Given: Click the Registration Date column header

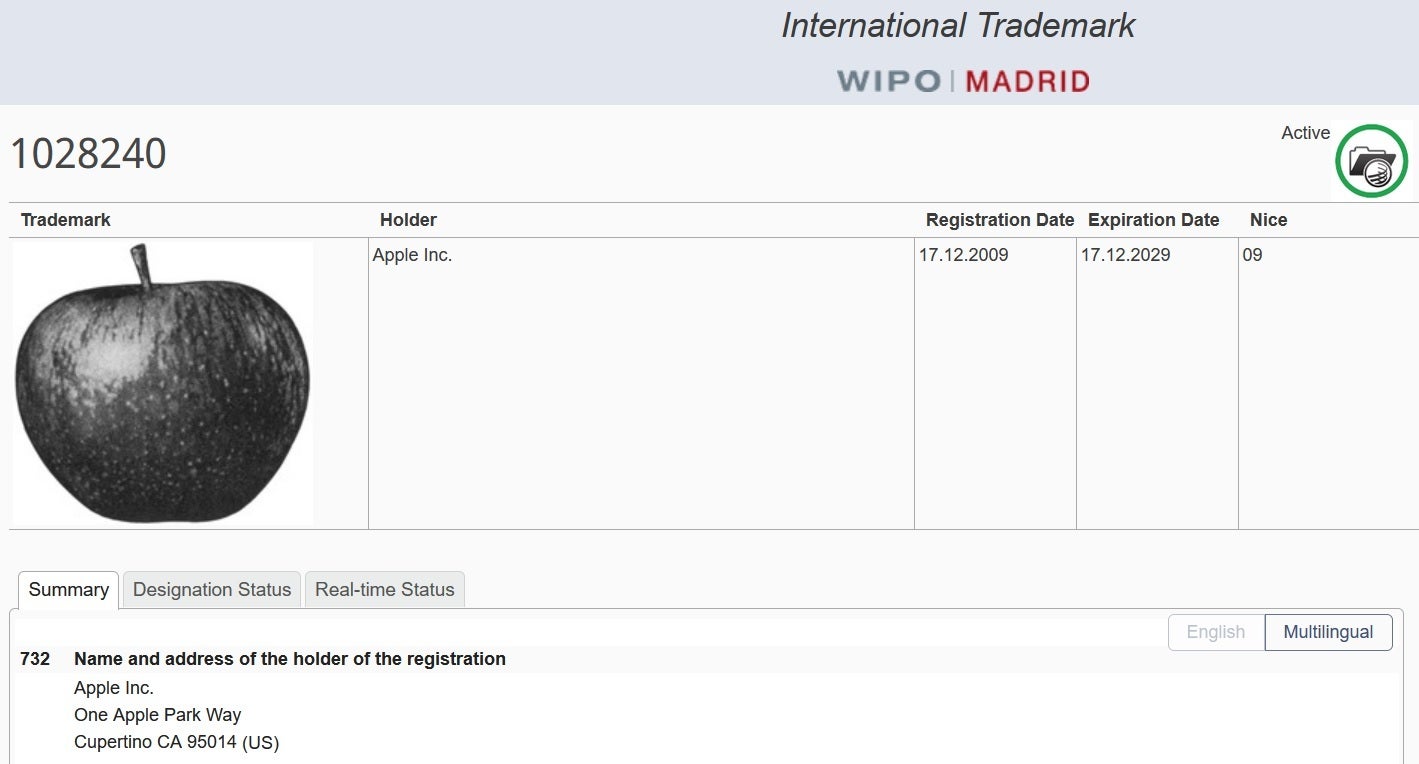Looking at the screenshot, I should [1000, 220].
